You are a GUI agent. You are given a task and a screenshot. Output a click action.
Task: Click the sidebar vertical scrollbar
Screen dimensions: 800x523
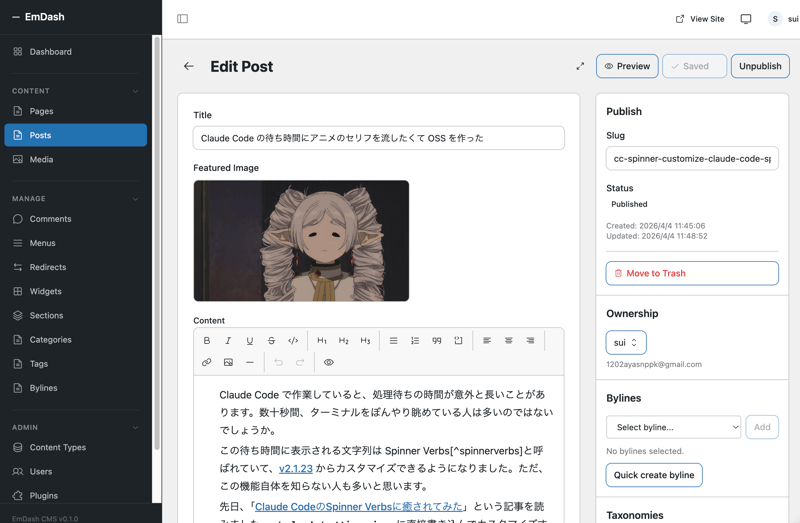(x=157, y=242)
